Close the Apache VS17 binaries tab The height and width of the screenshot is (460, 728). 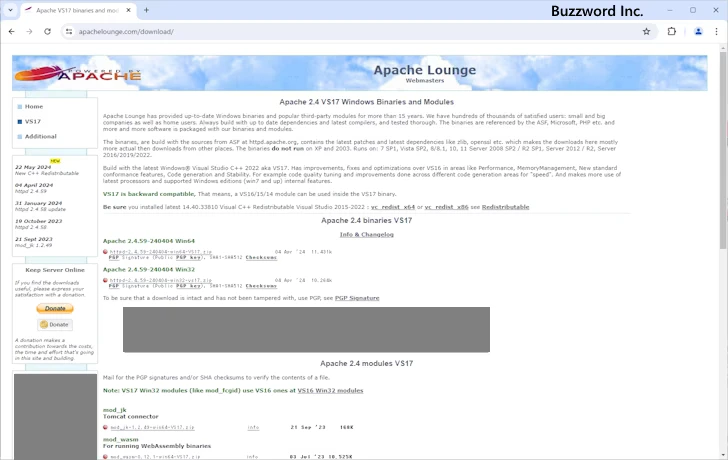128,10
